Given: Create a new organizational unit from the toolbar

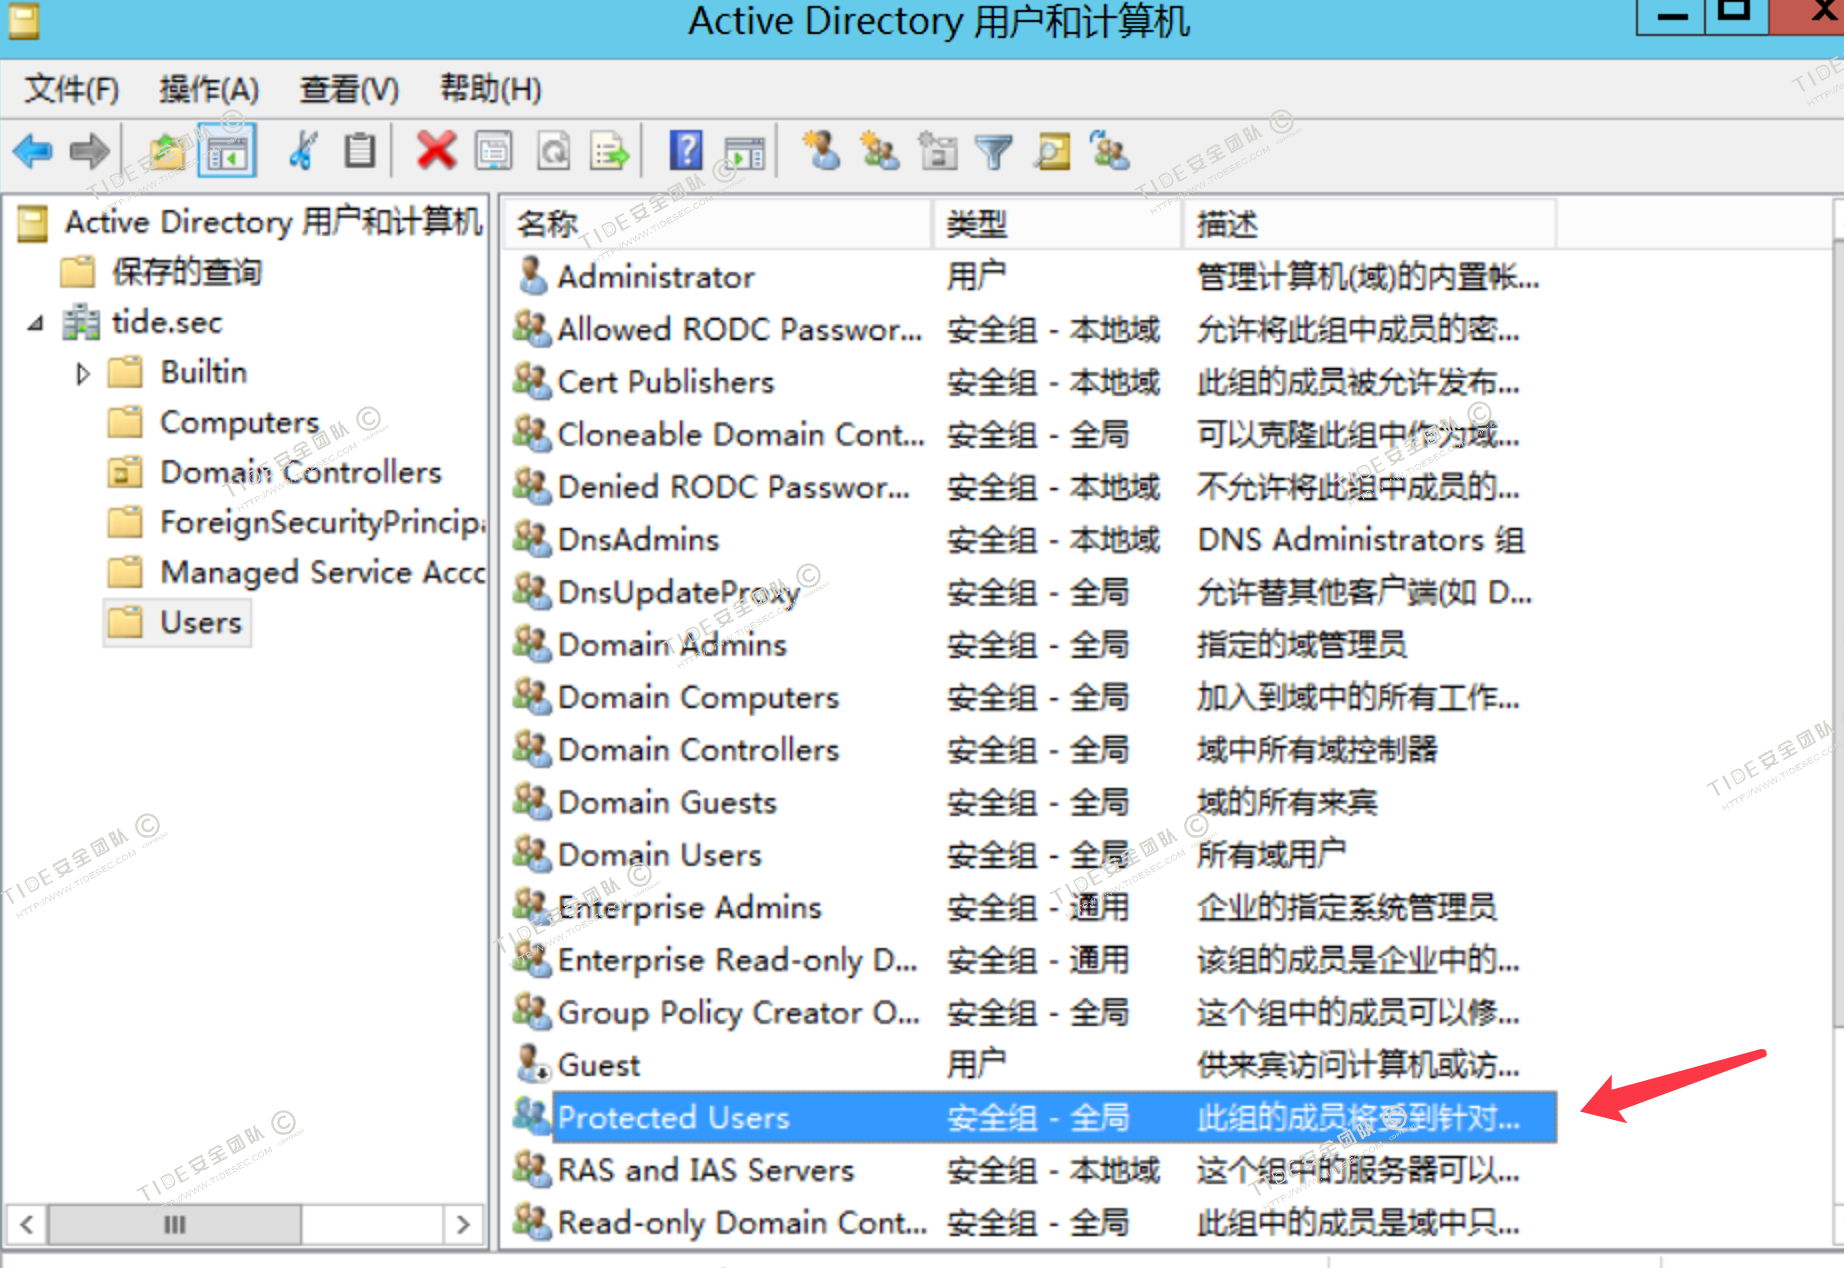Looking at the screenshot, I should coord(938,151).
